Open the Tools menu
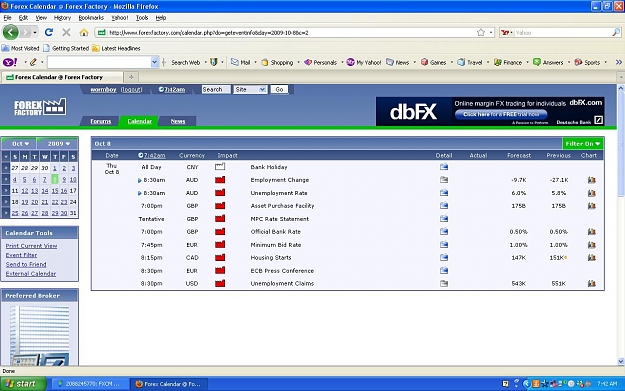This screenshot has height=391, width=625. (142, 18)
